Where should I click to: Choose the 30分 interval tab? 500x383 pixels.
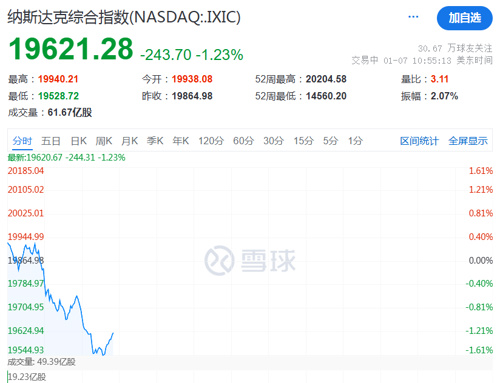coord(273,141)
